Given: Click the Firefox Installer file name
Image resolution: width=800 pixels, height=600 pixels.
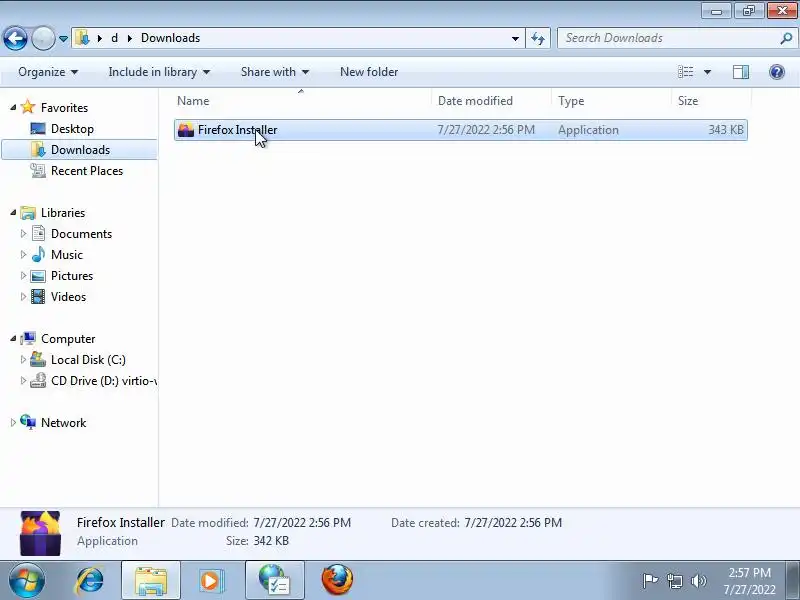Looking at the screenshot, I should coord(237,130).
